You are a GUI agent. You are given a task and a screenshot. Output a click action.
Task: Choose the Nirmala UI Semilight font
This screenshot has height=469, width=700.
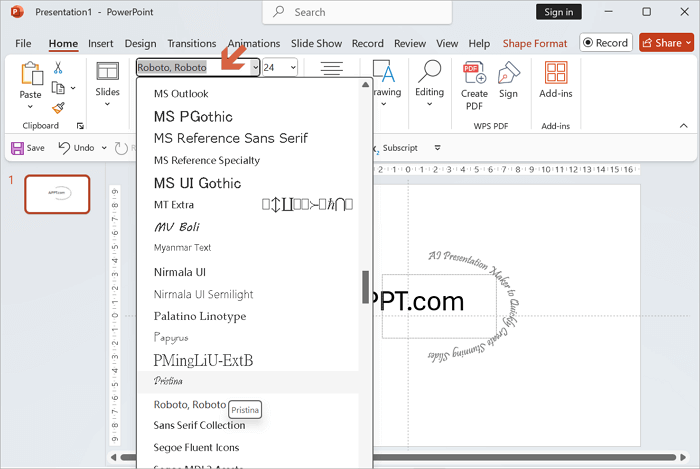pyautogui.click(x=248, y=294)
